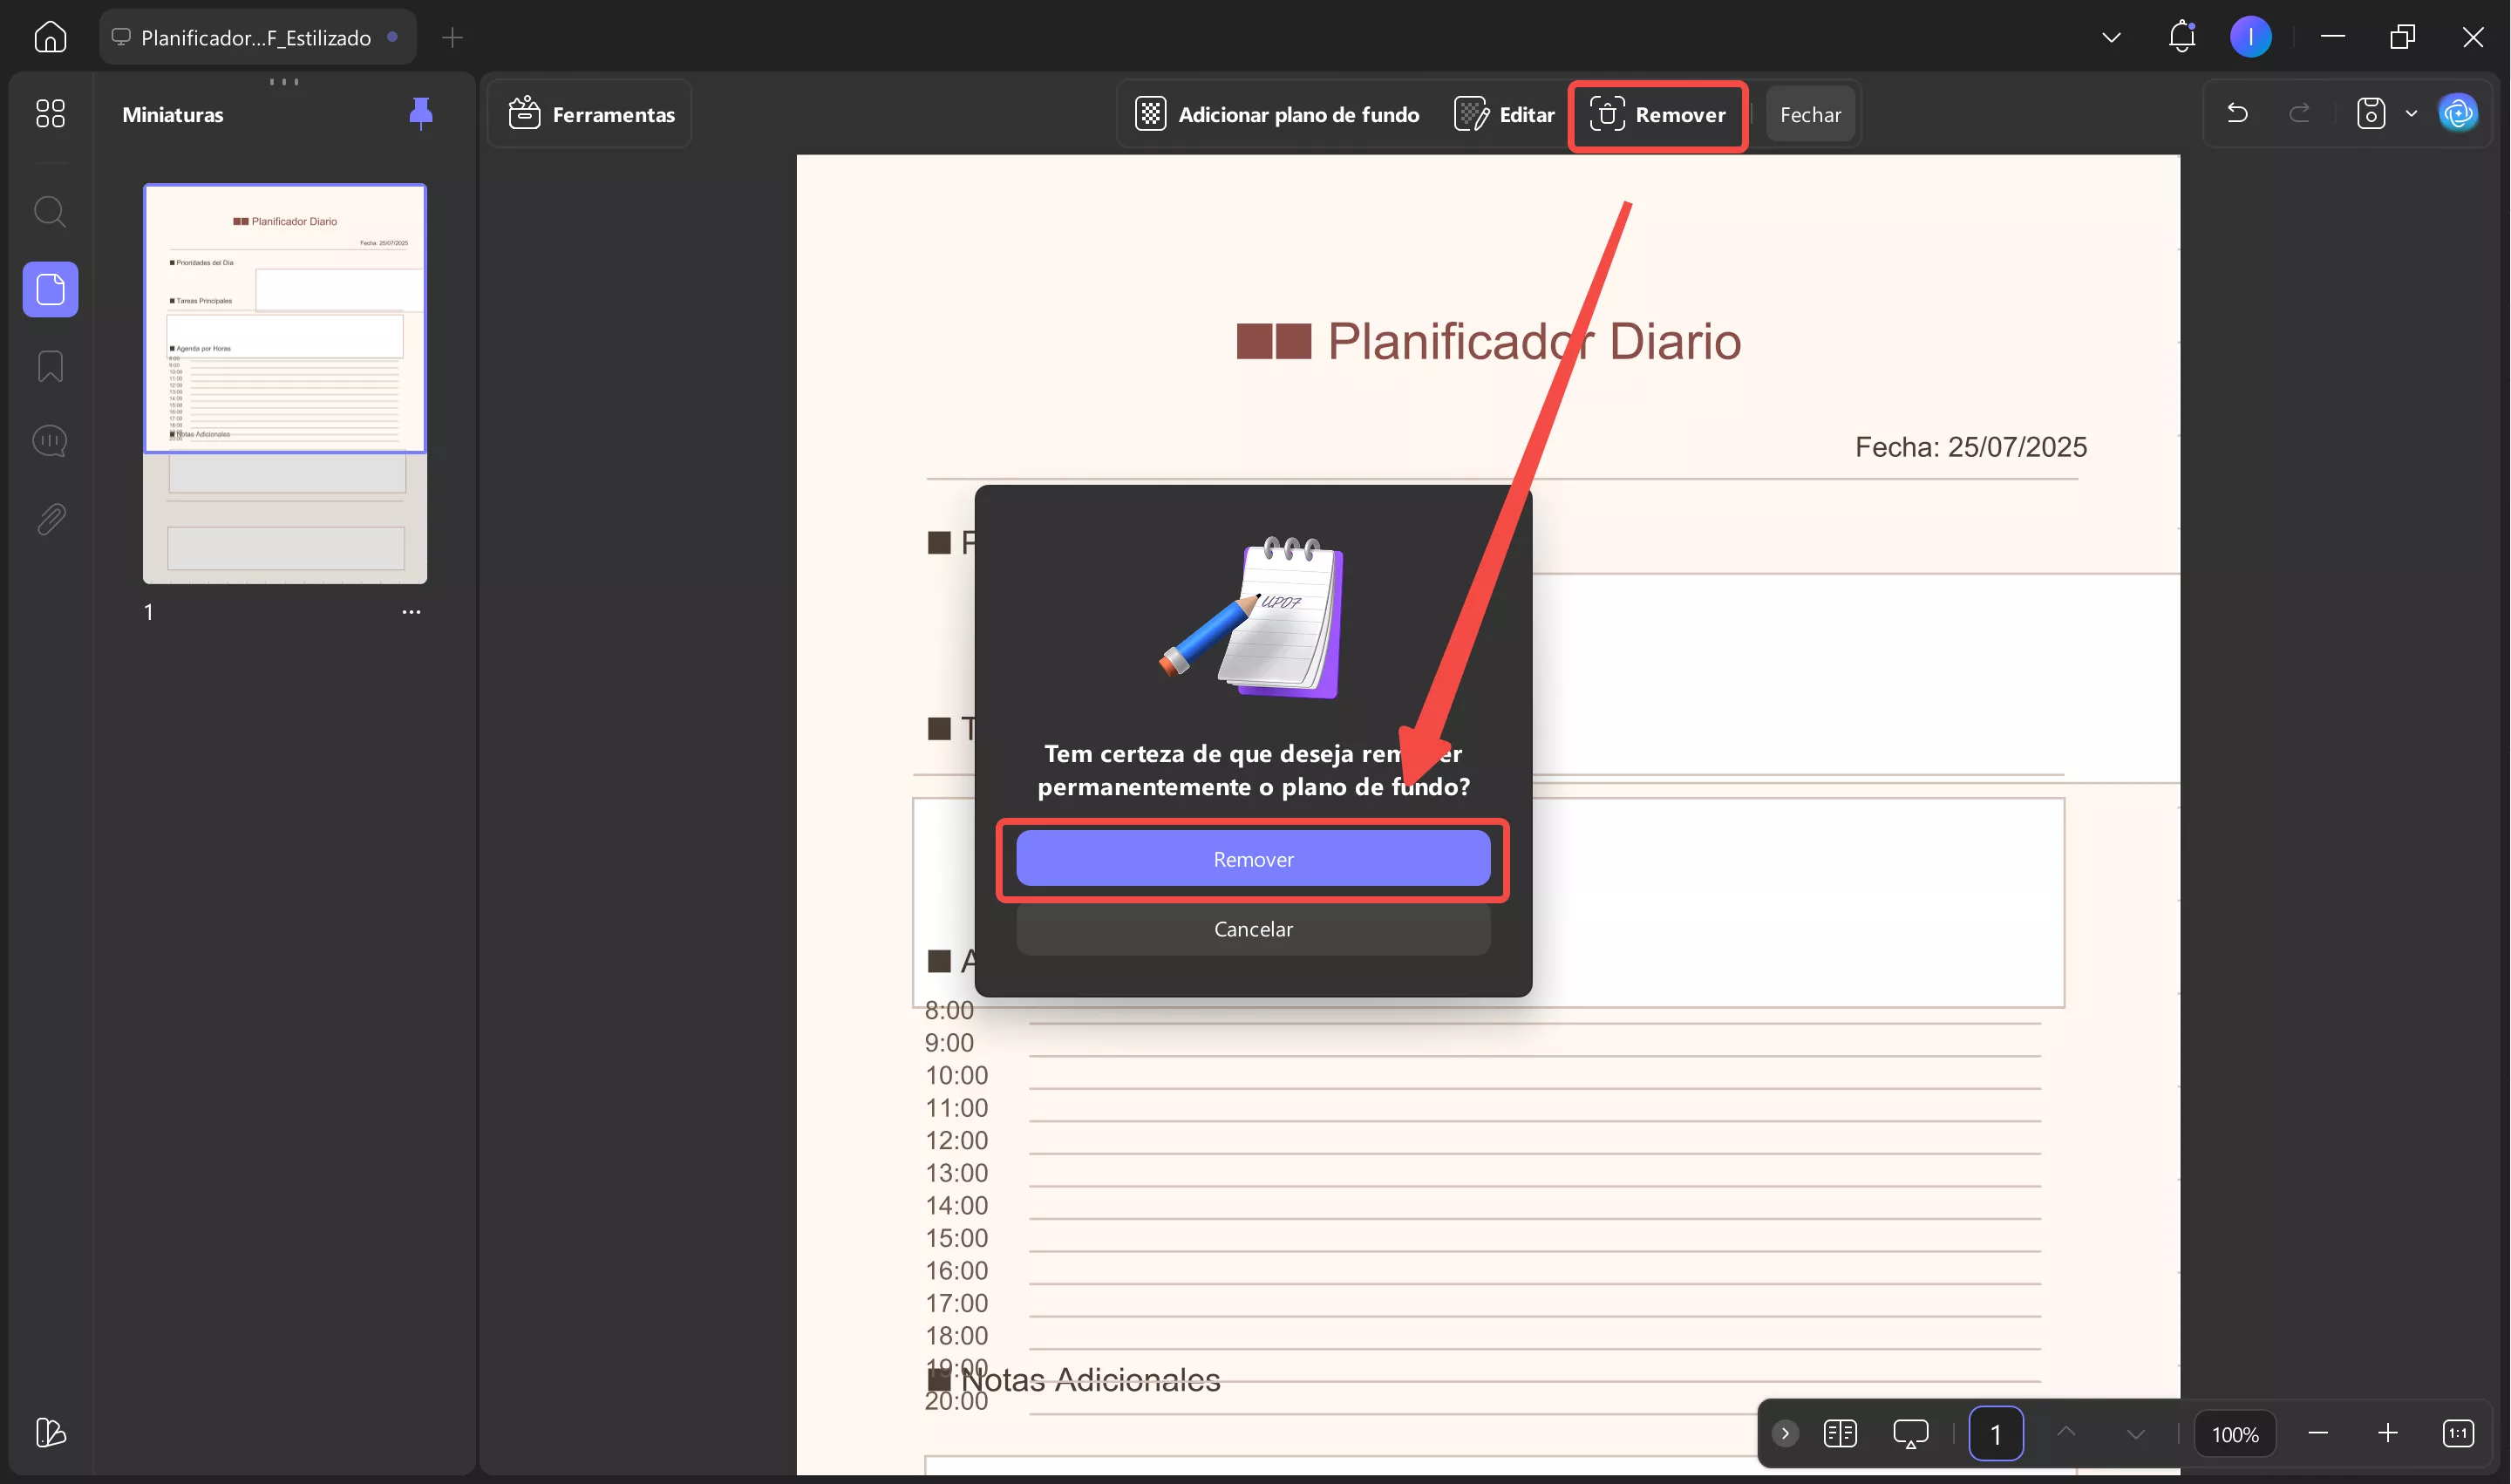The width and height of the screenshot is (2511, 1484).
Task: Open the UPDF AI assistant icon
Action: tap(2458, 114)
